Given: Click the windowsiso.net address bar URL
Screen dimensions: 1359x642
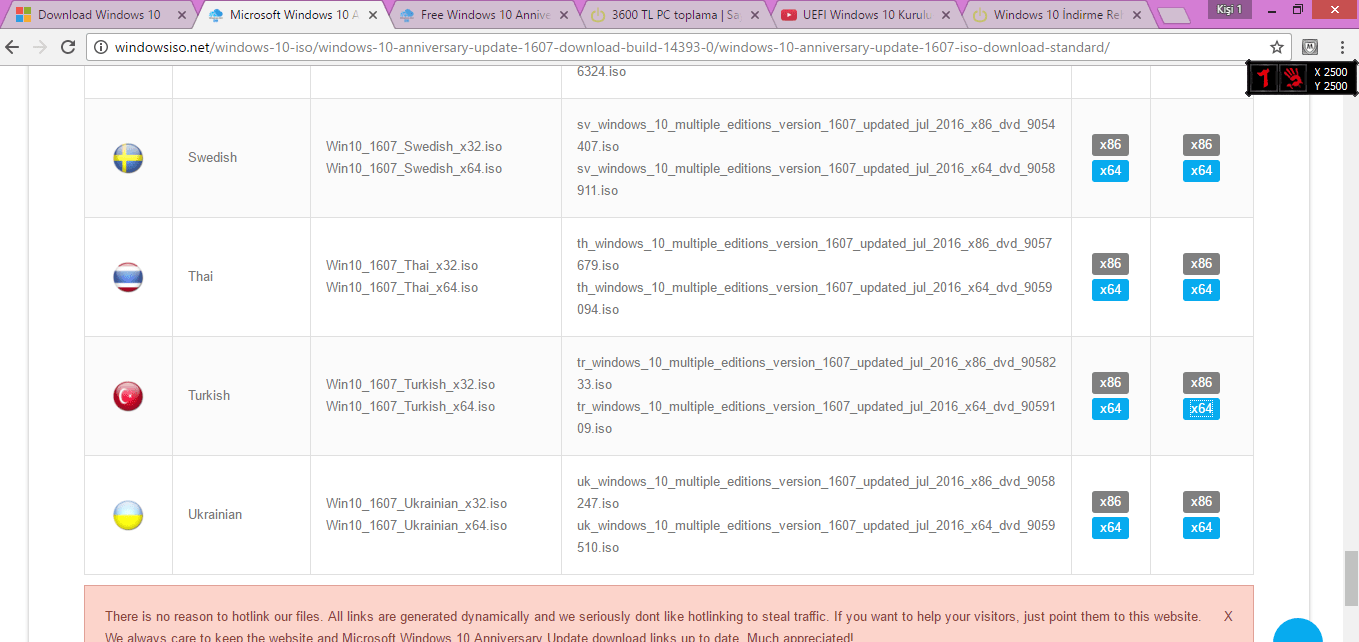Looking at the screenshot, I should pos(612,48).
